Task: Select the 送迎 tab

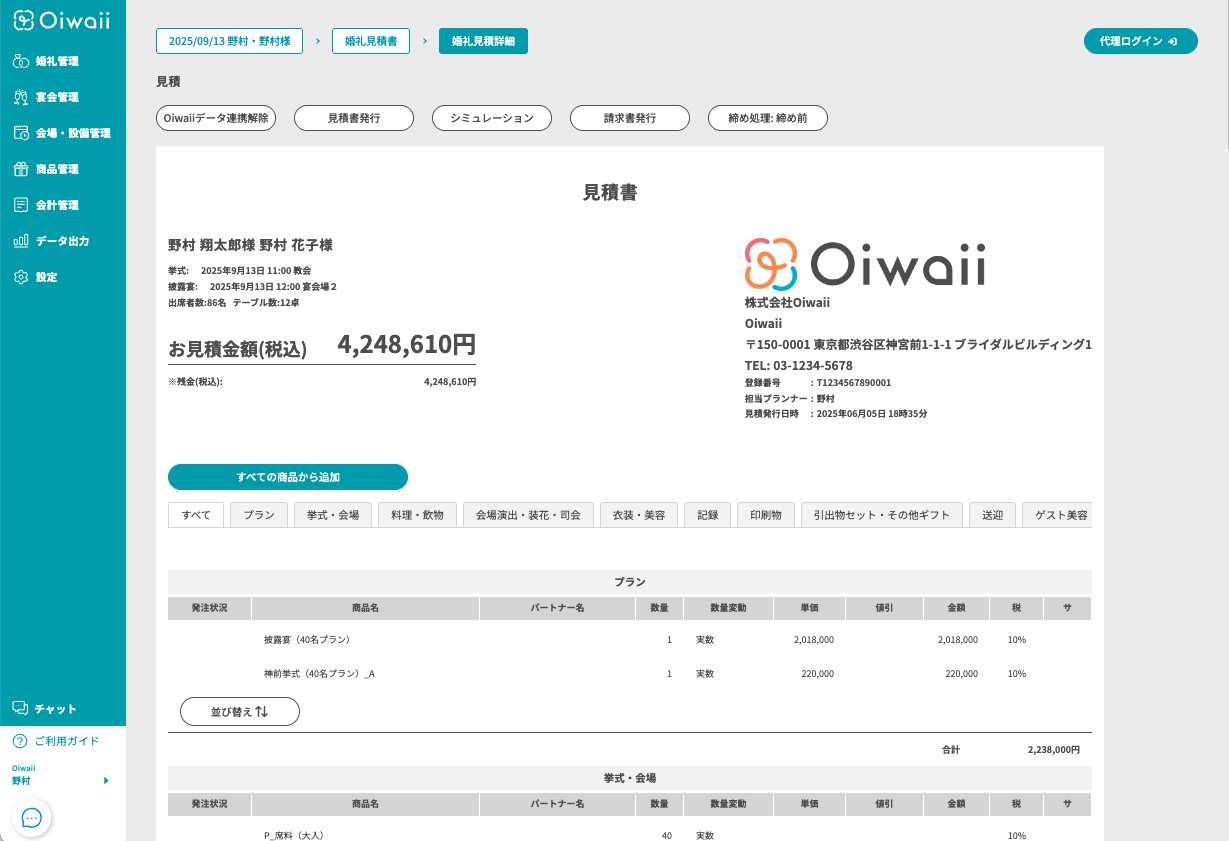Action: click(x=992, y=515)
